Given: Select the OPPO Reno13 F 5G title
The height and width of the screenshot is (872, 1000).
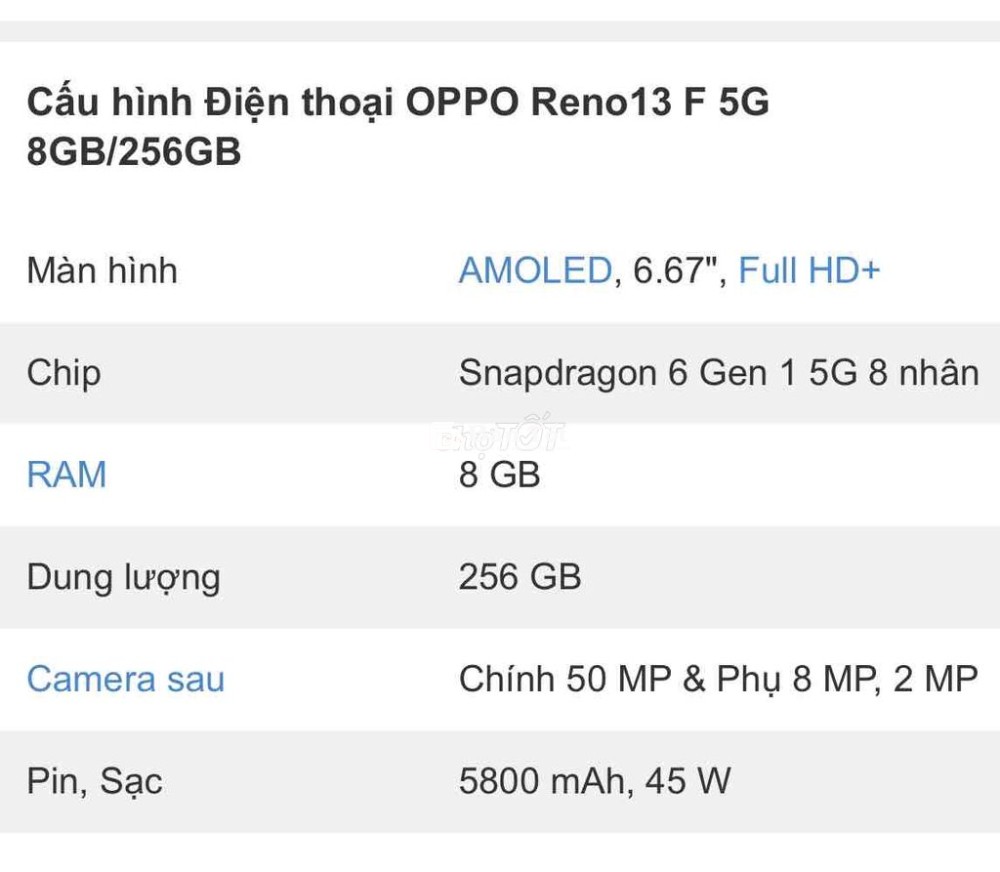Looking at the screenshot, I should point(587,102).
